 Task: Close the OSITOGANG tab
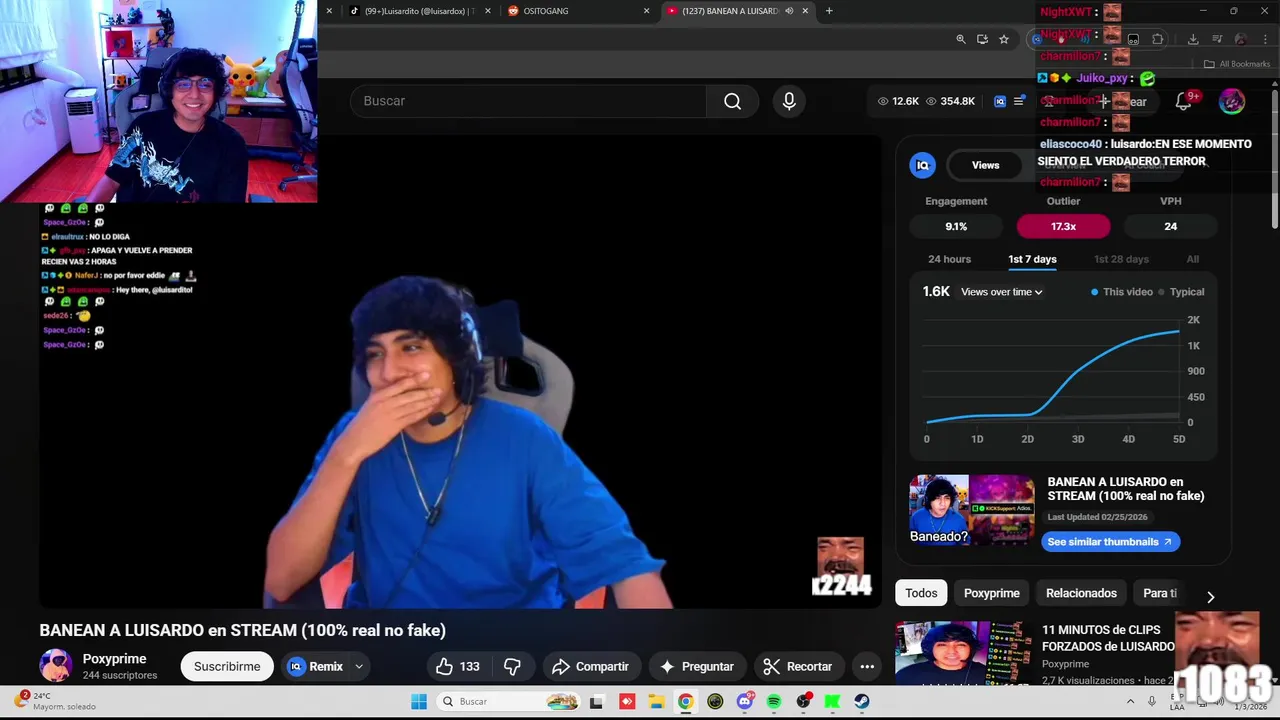pos(646,11)
